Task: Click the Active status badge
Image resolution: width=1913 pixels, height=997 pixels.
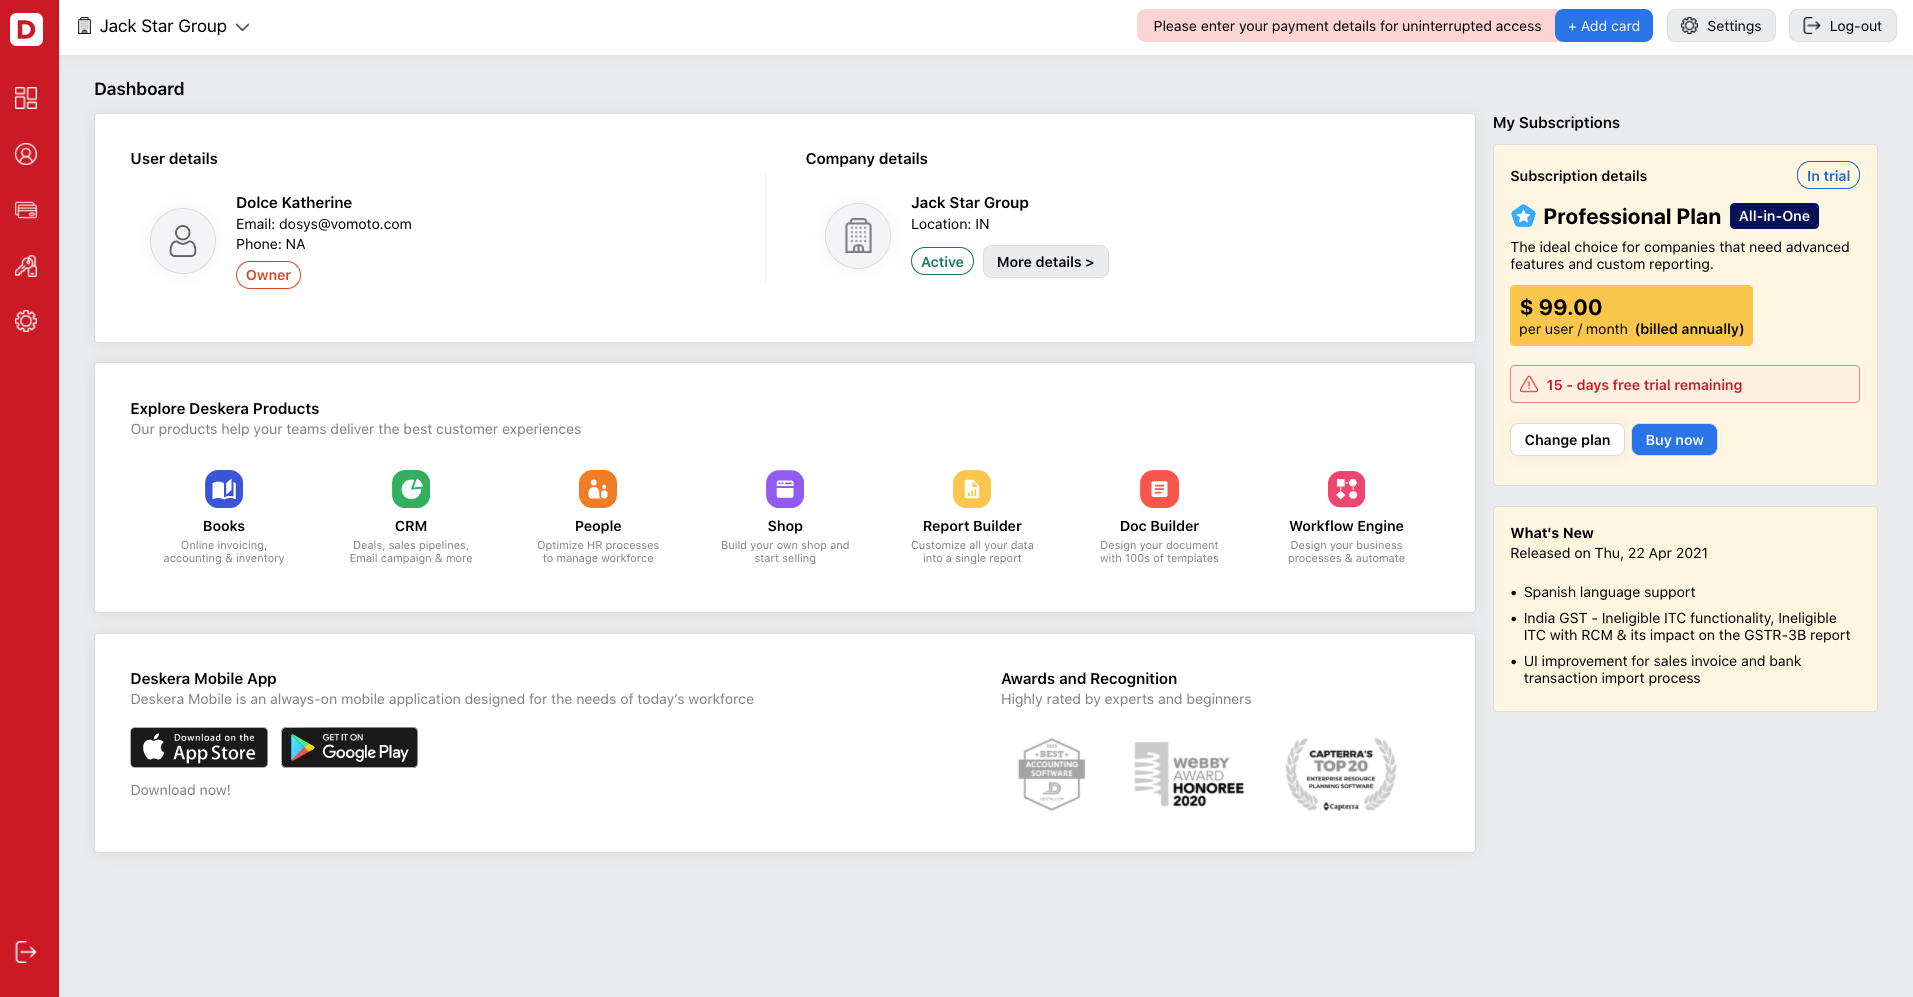Action: click(942, 262)
